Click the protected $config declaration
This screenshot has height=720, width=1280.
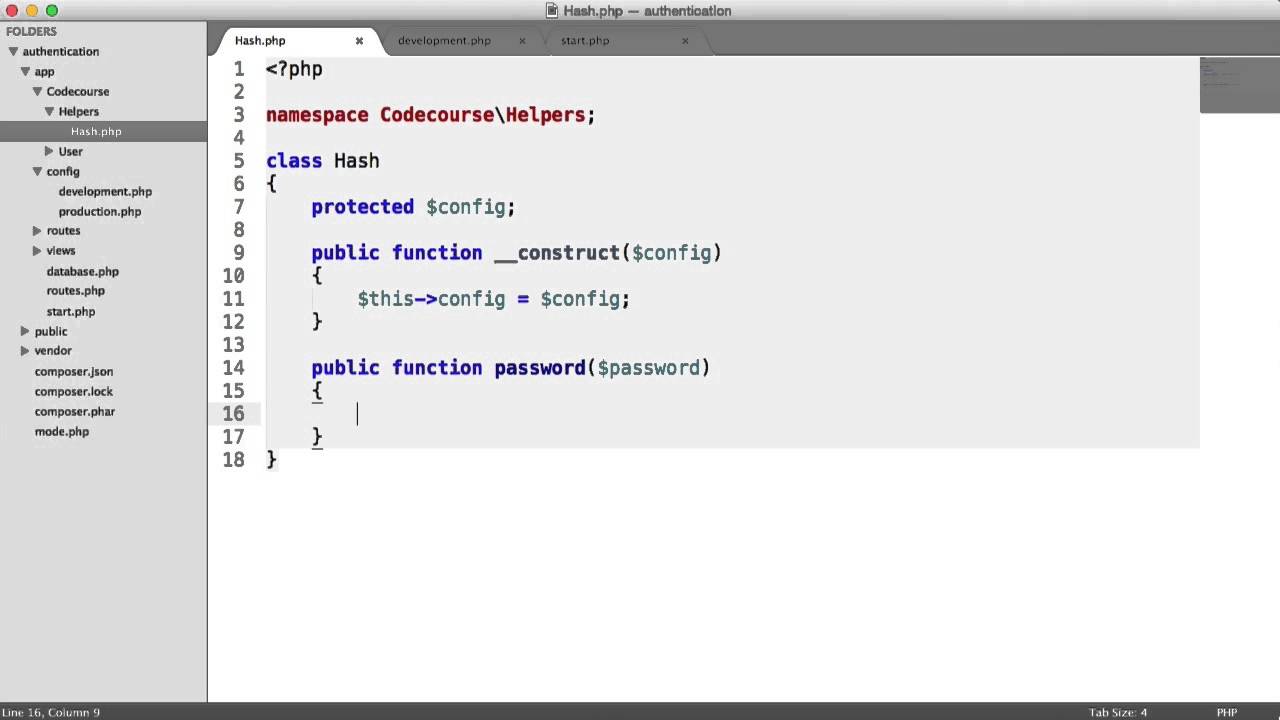413,207
